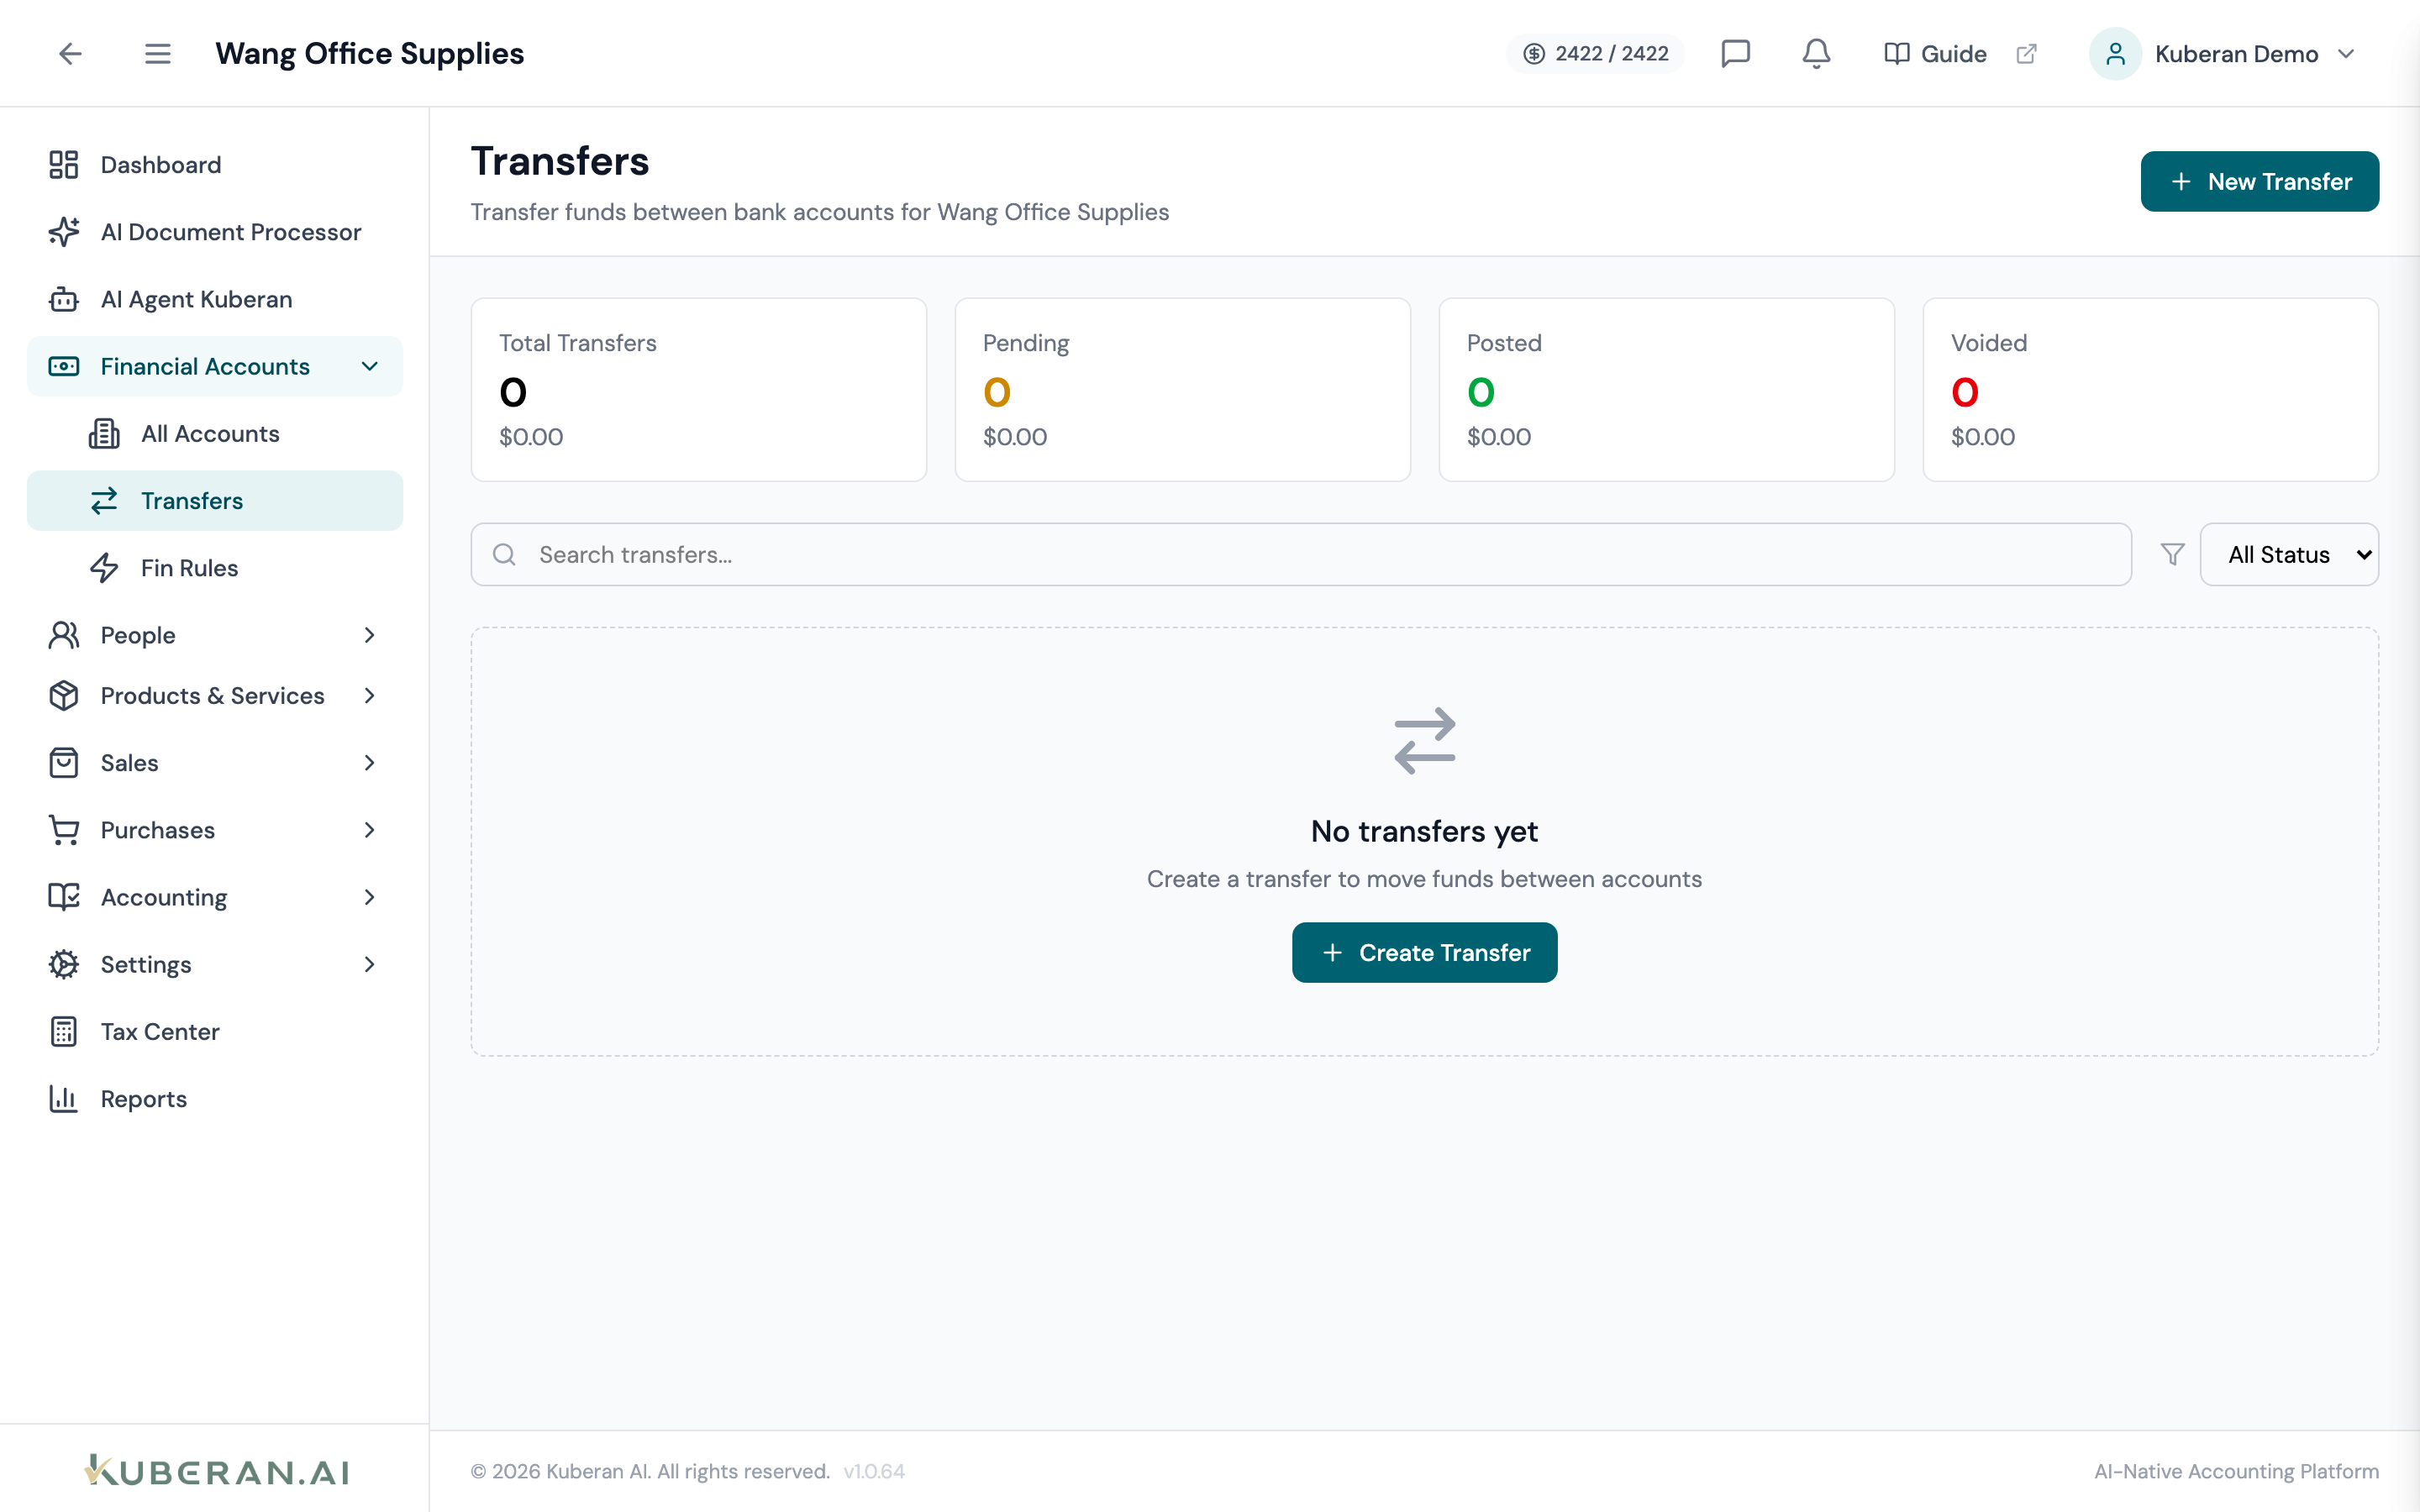Click the Products & Services box icon
This screenshot has width=2420, height=1512.
click(x=64, y=696)
